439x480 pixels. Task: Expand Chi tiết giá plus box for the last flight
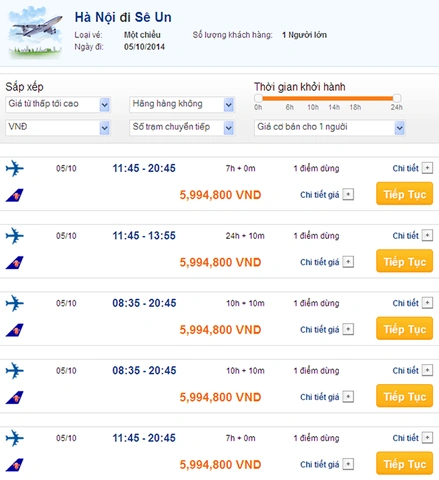click(348, 464)
